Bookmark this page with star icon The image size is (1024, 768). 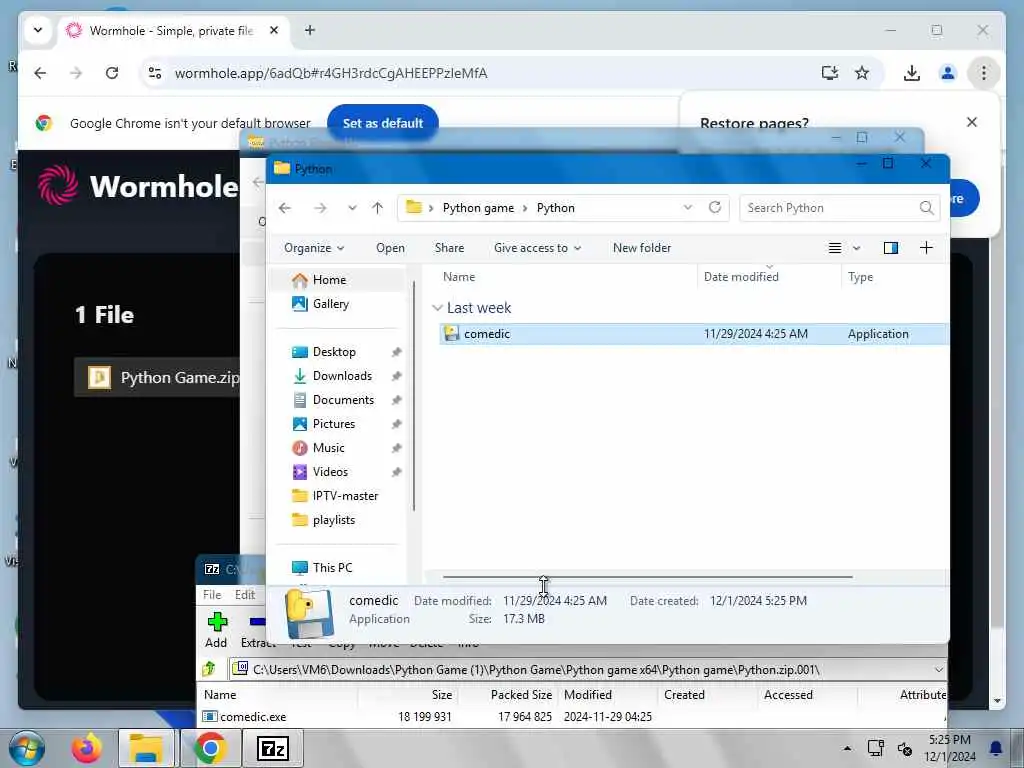(x=862, y=73)
